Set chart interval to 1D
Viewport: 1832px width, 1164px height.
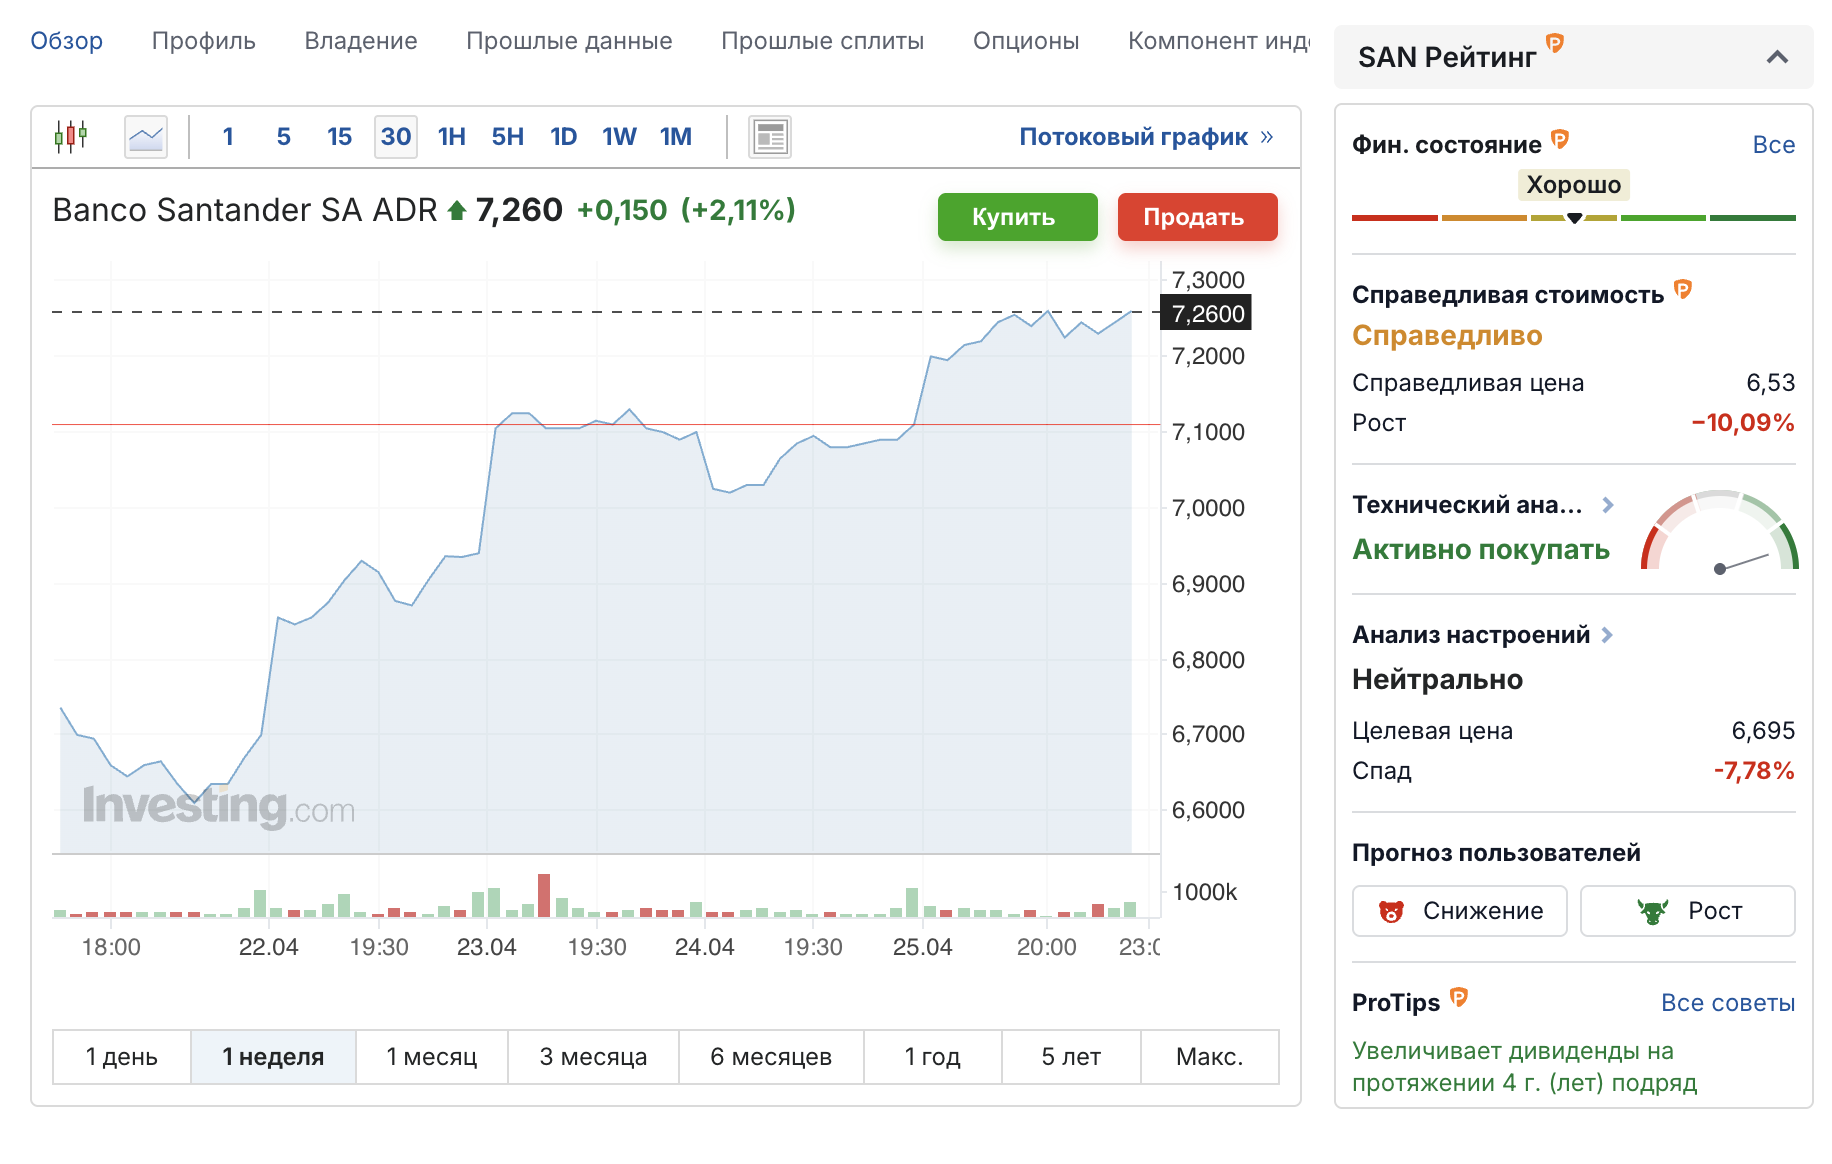564,137
